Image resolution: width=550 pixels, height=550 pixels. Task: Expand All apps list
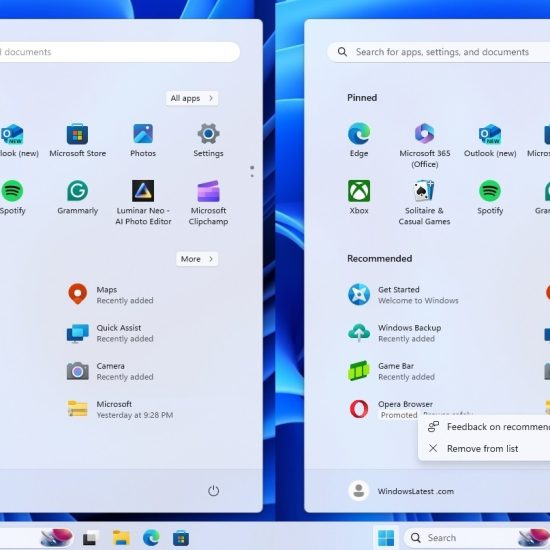[192, 98]
